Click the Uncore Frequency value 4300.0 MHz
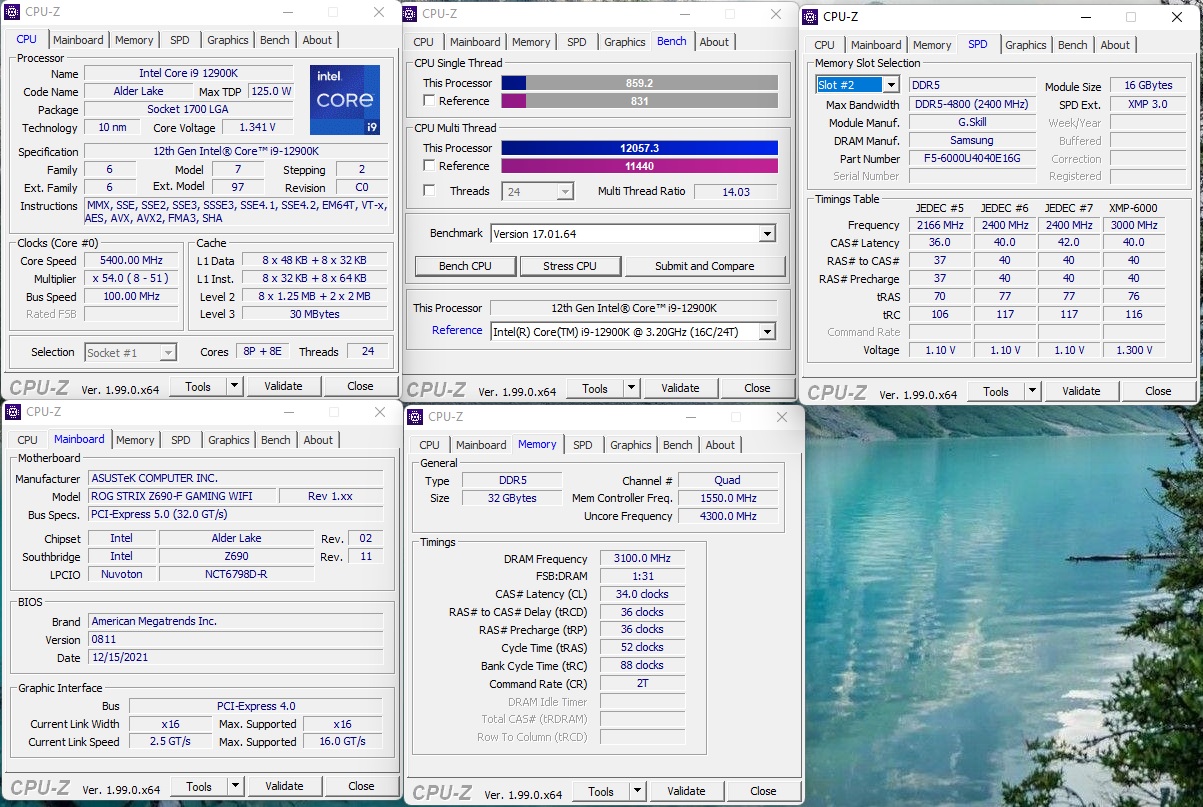The width and height of the screenshot is (1203, 807). [x=727, y=516]
